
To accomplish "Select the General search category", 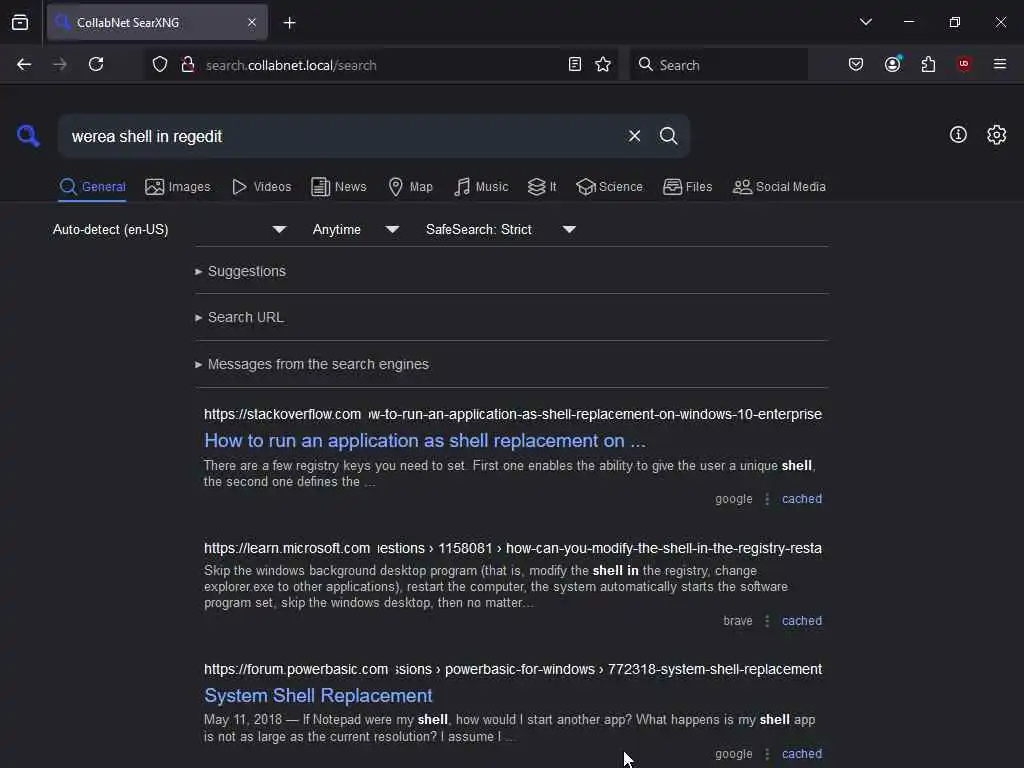I will (92, 187).
